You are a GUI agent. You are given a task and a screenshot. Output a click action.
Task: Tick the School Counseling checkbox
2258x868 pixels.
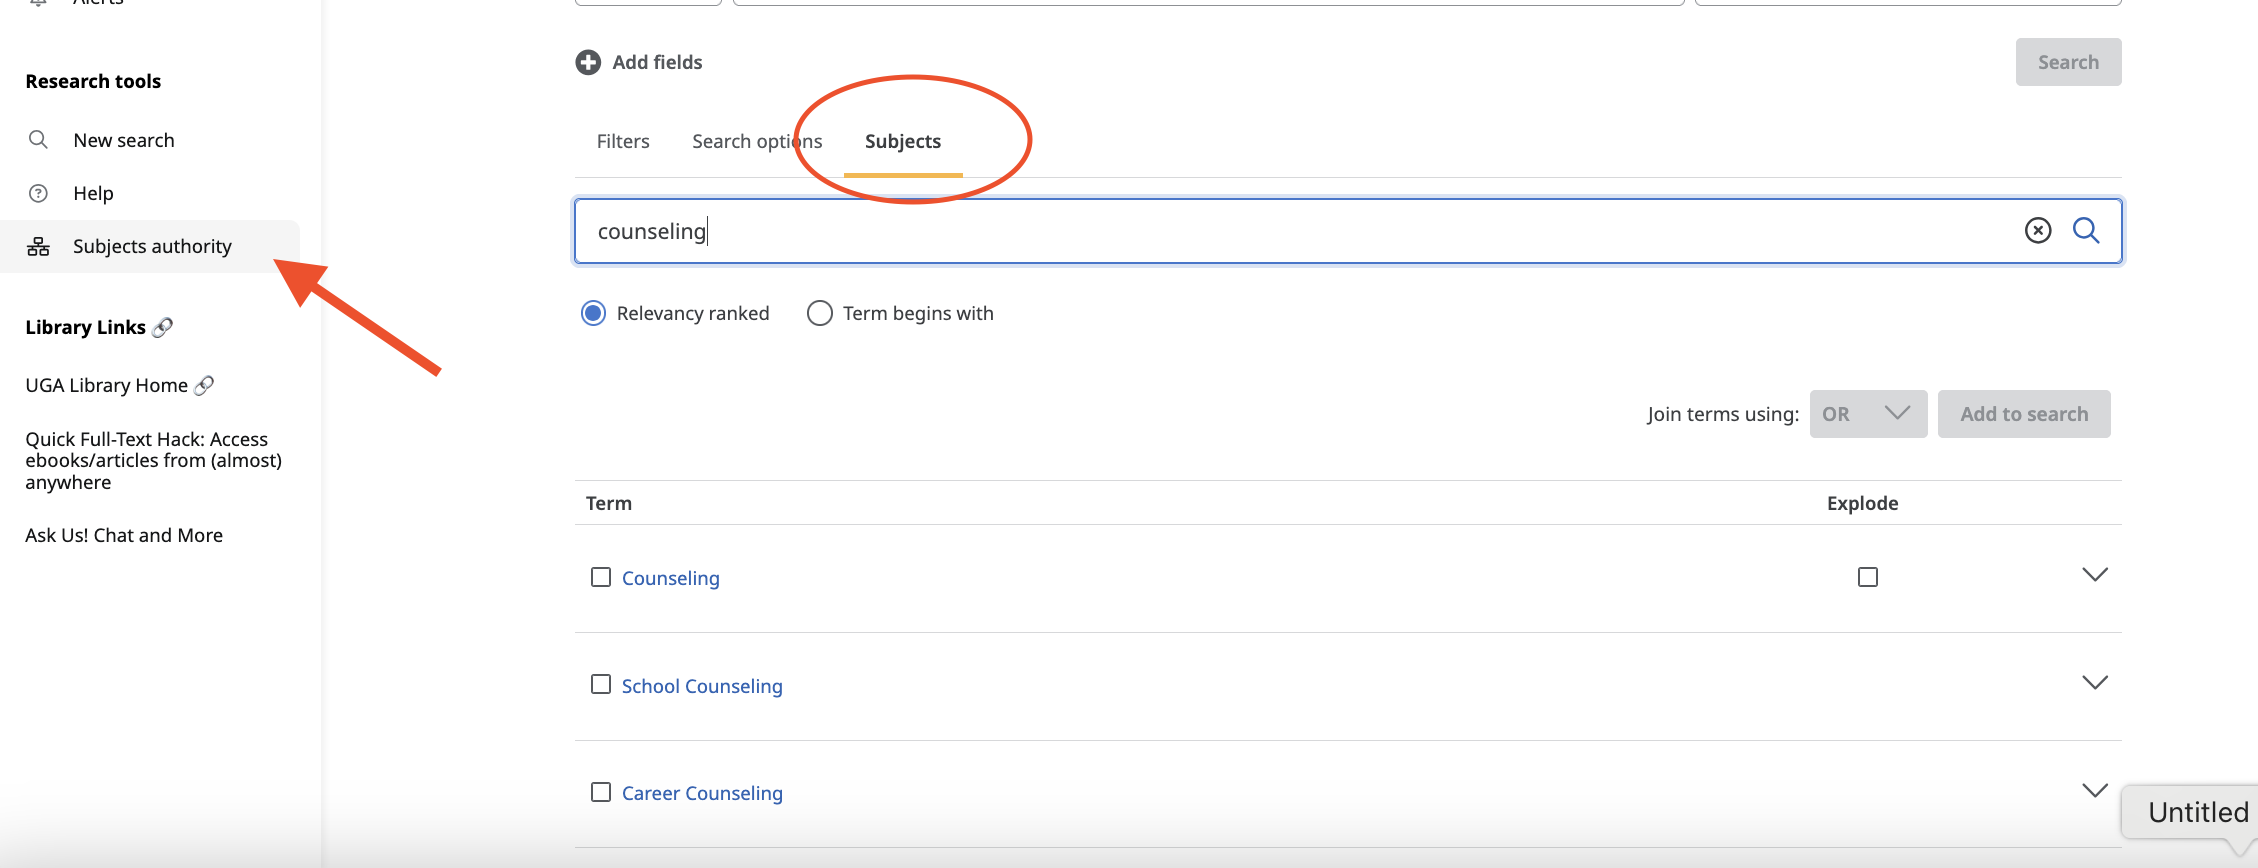click(x=601, y=684)
